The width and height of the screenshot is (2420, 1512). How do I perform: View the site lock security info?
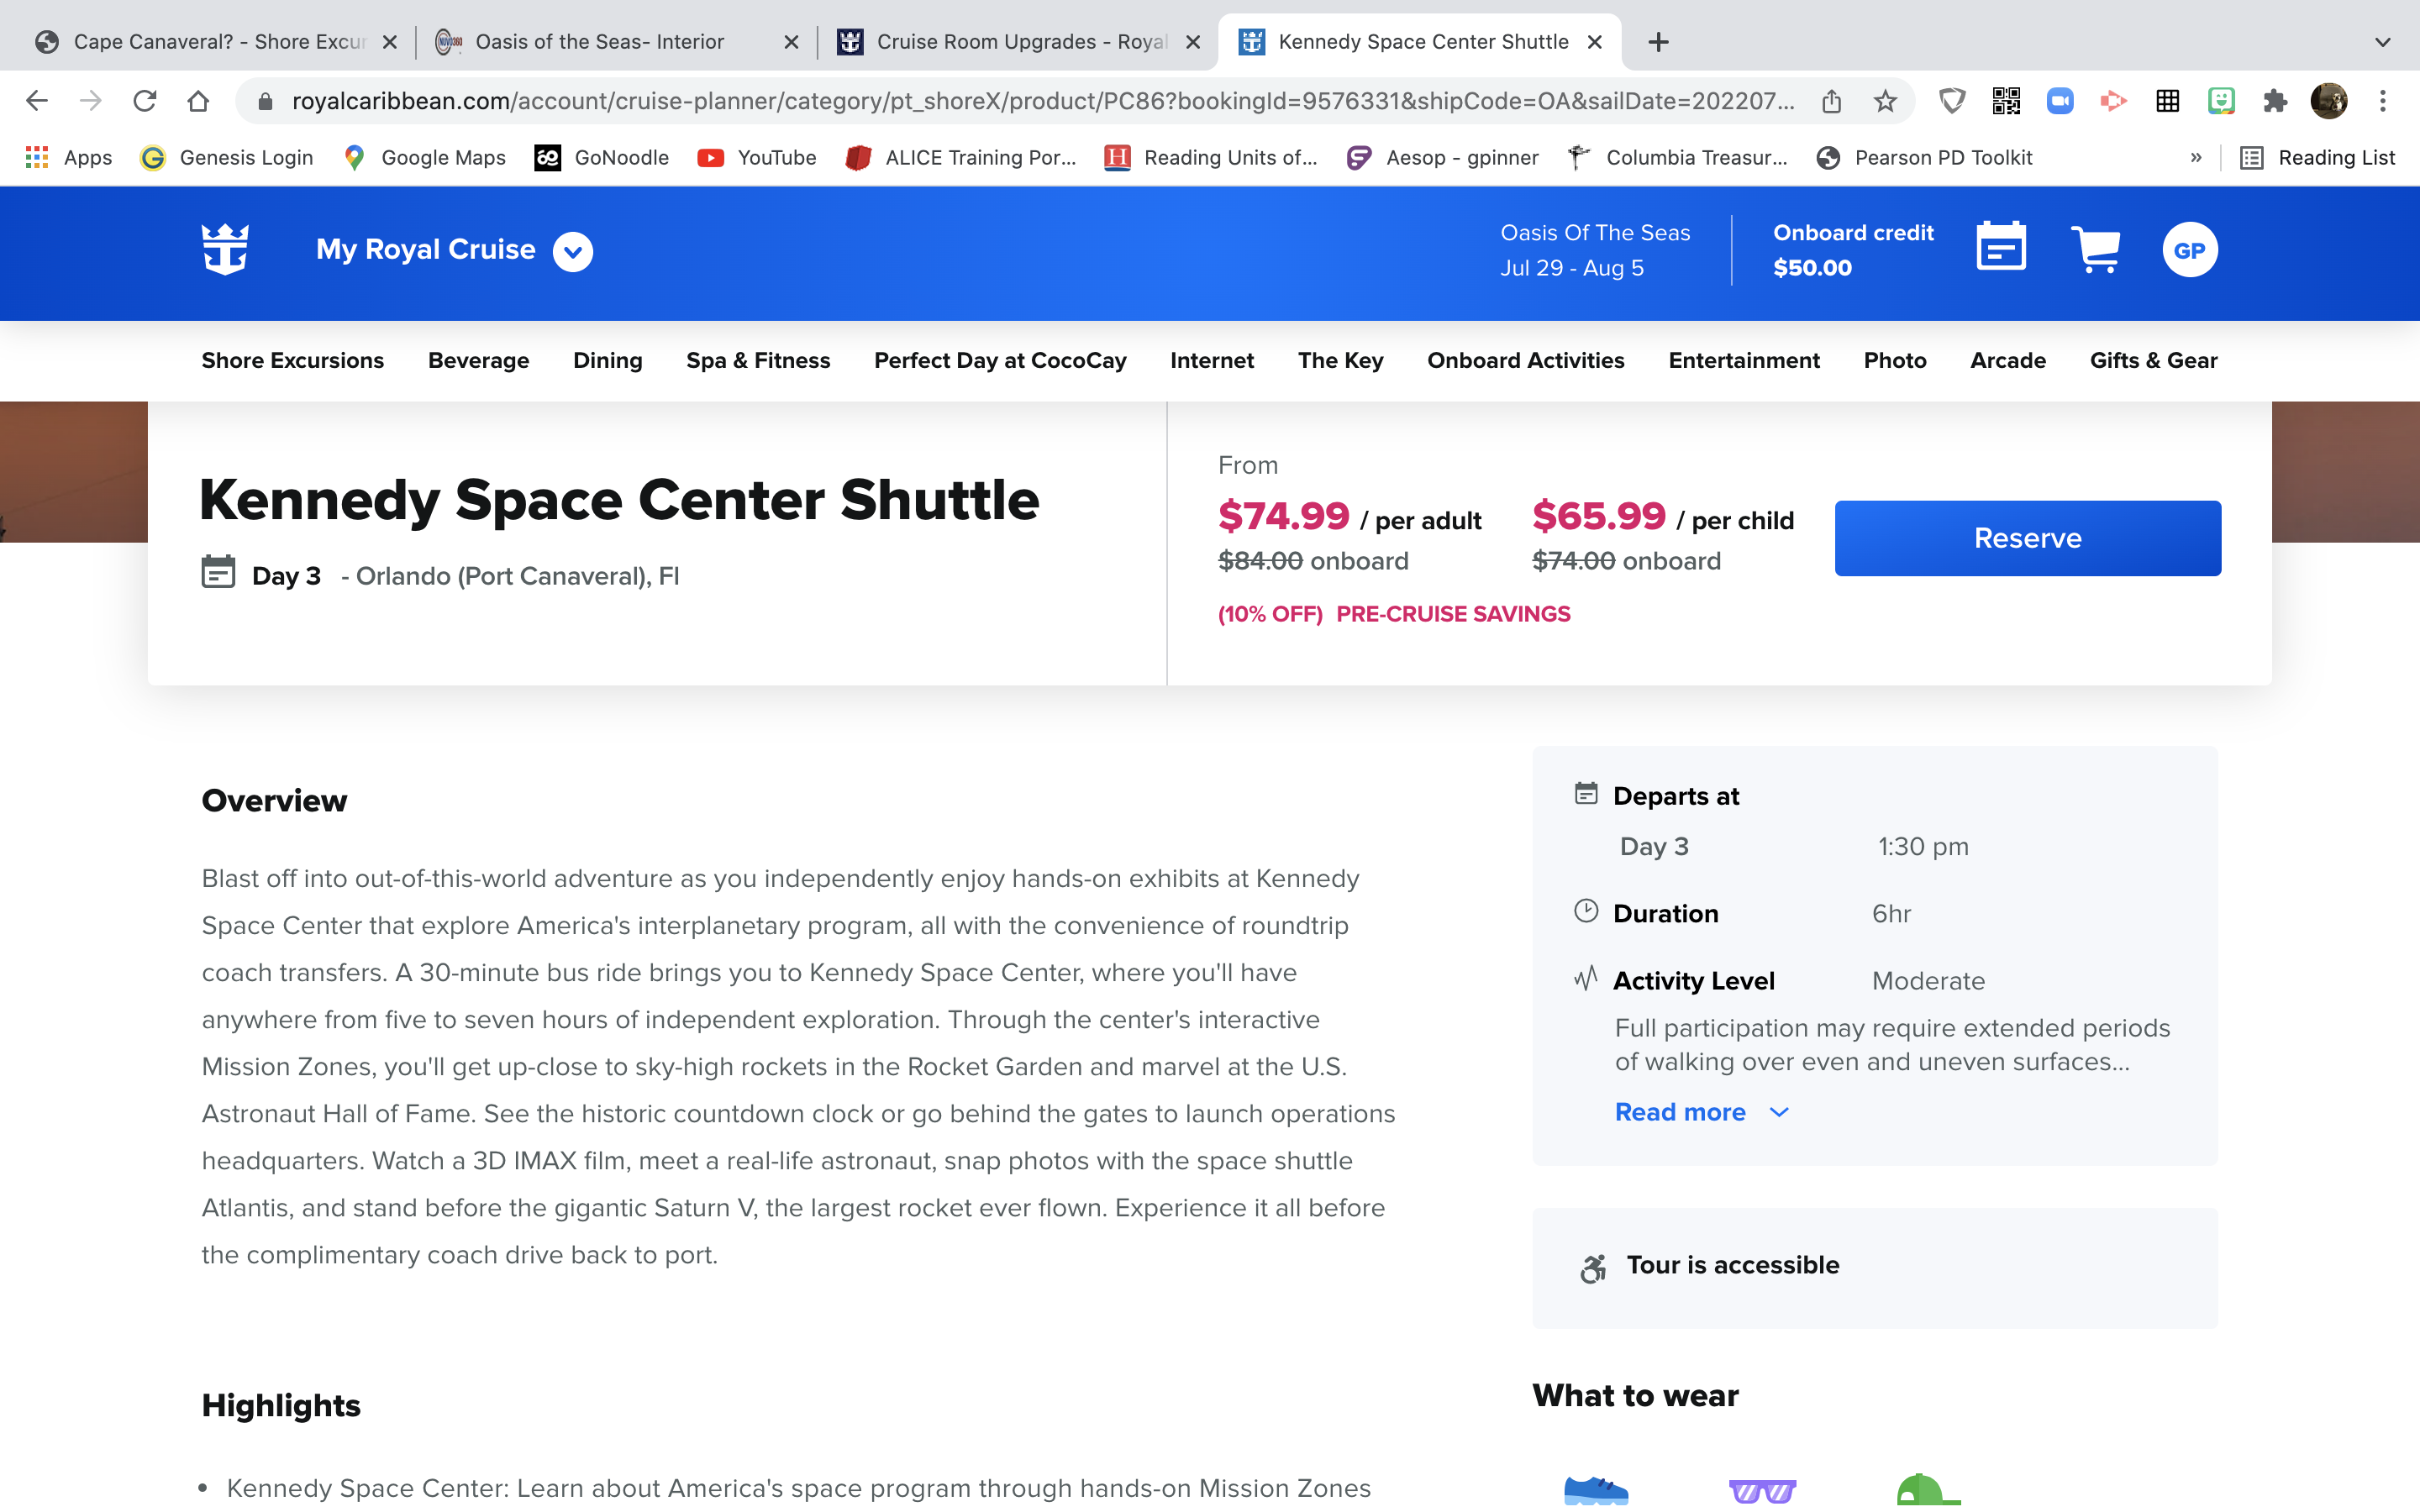click(265, 101)
